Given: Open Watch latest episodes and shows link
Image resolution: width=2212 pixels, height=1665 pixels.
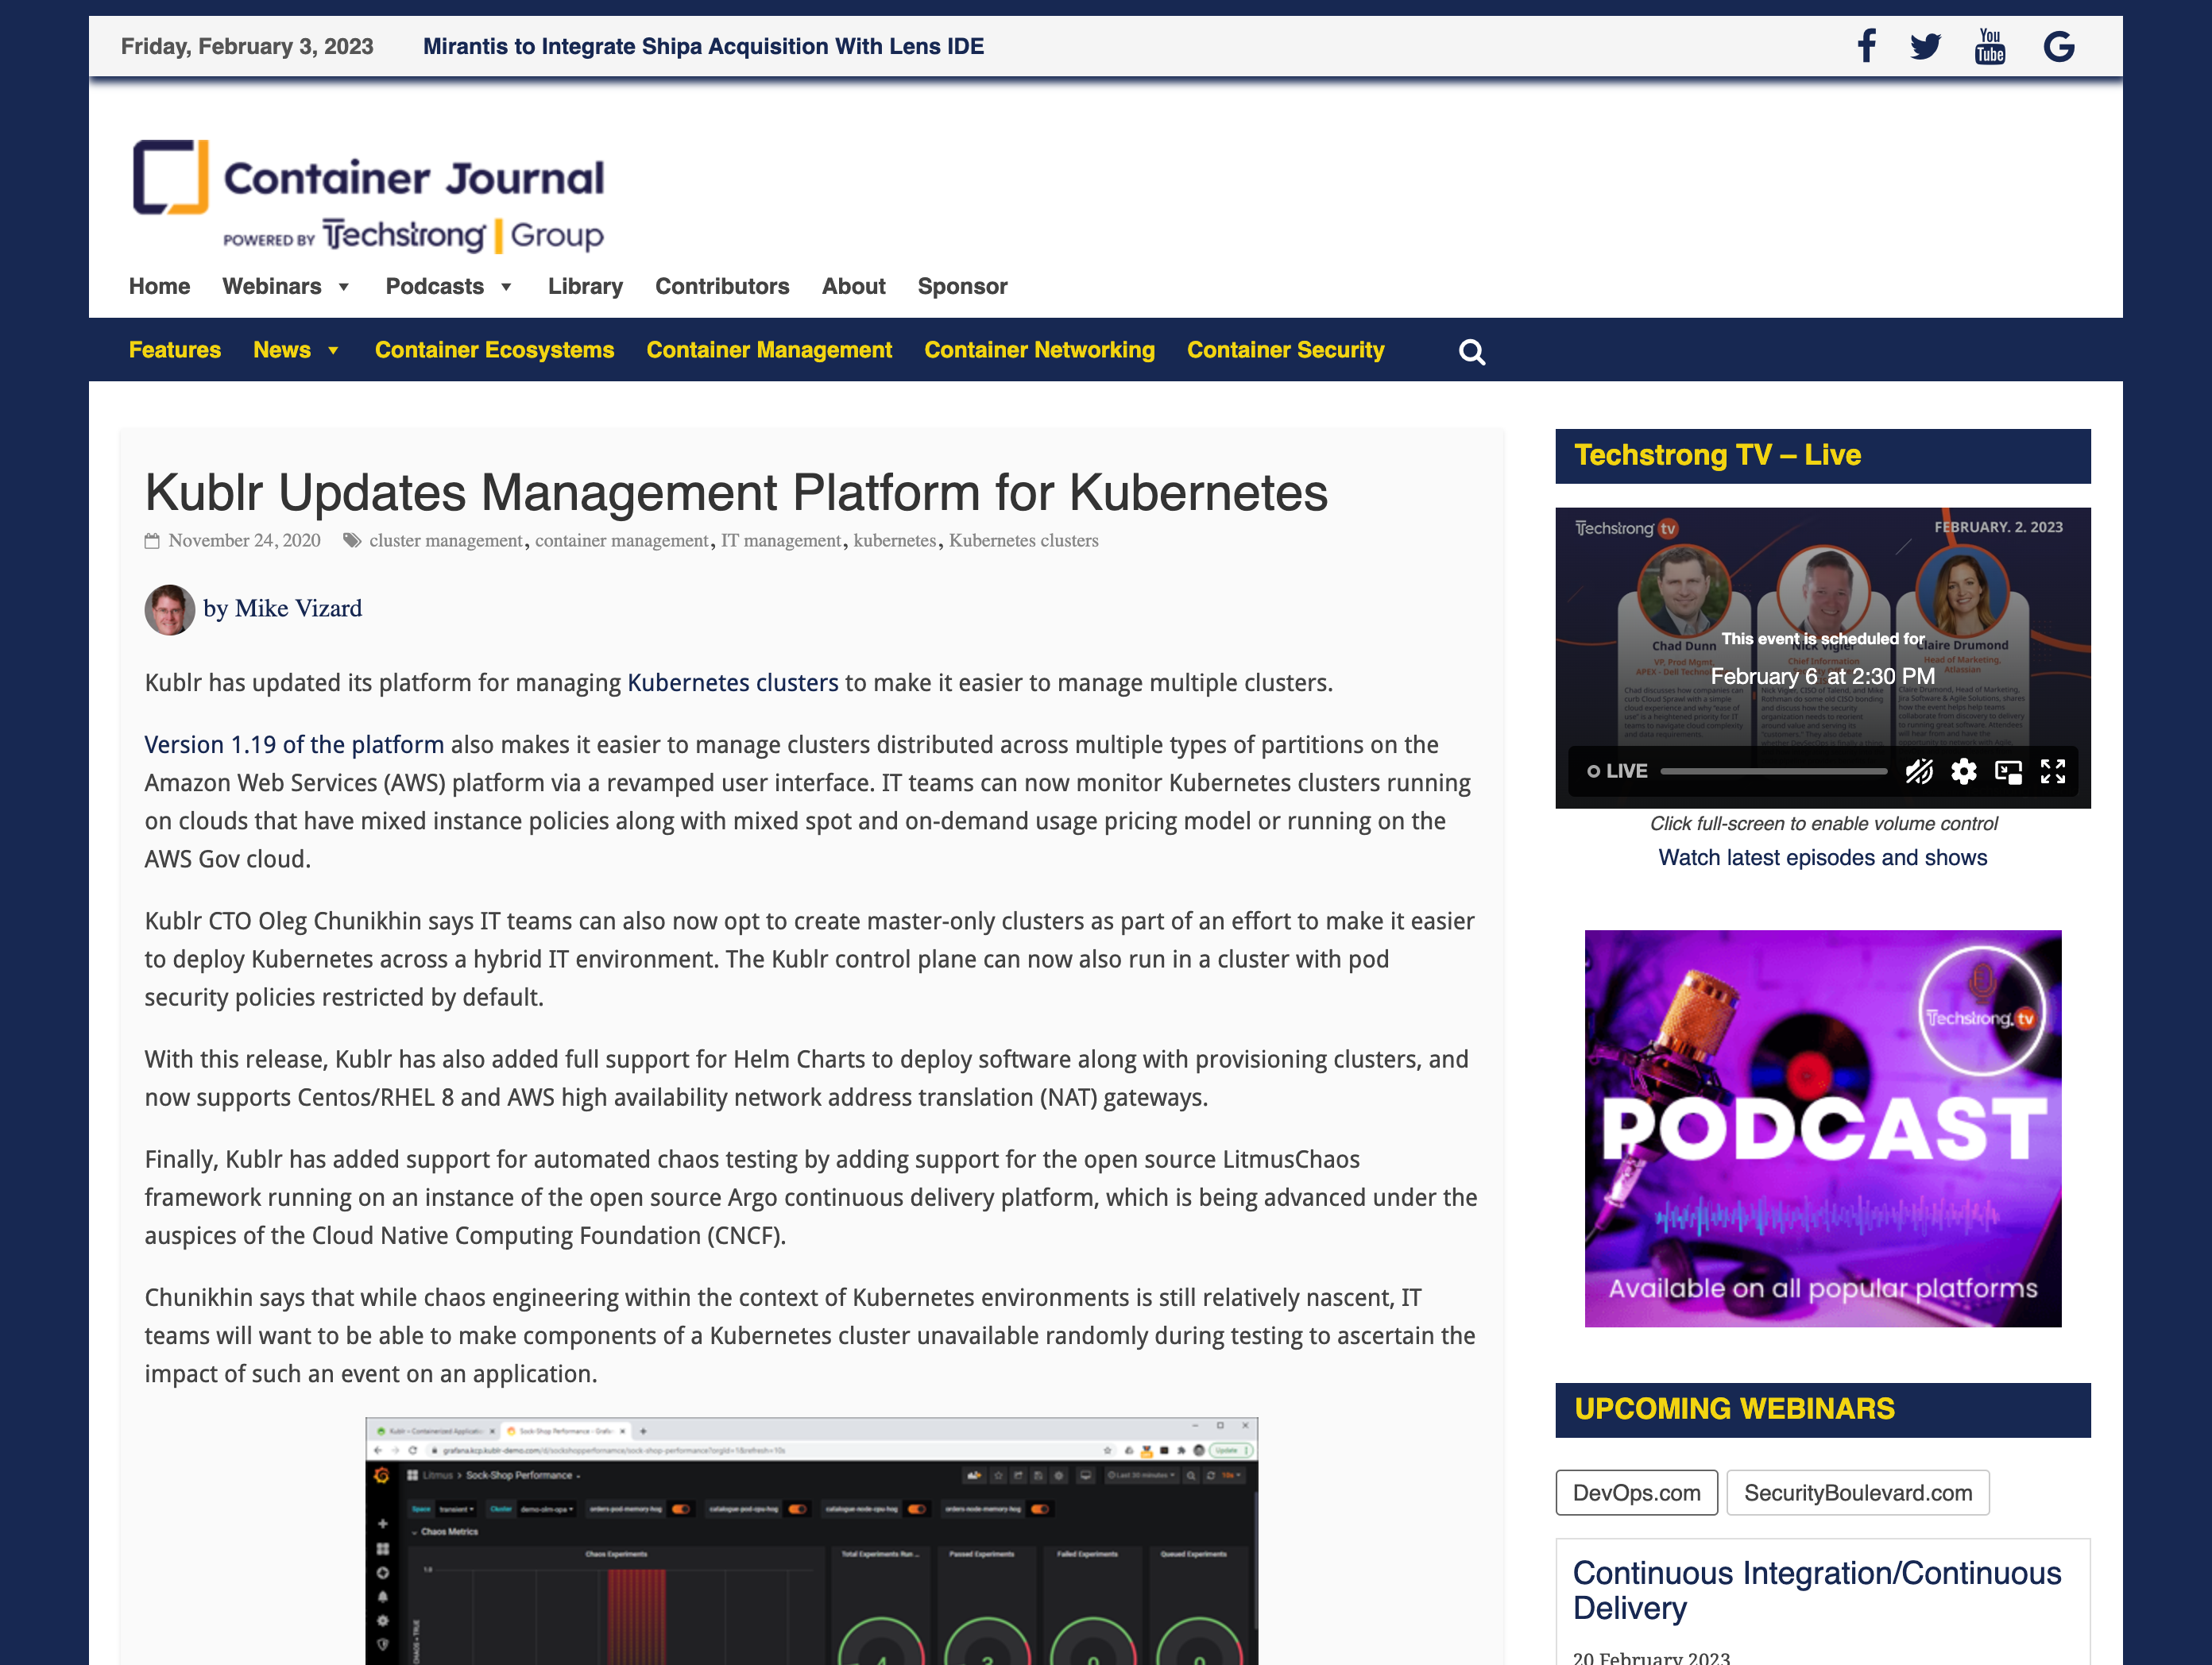Looking at the screenshot, I should click(1823, 858).
